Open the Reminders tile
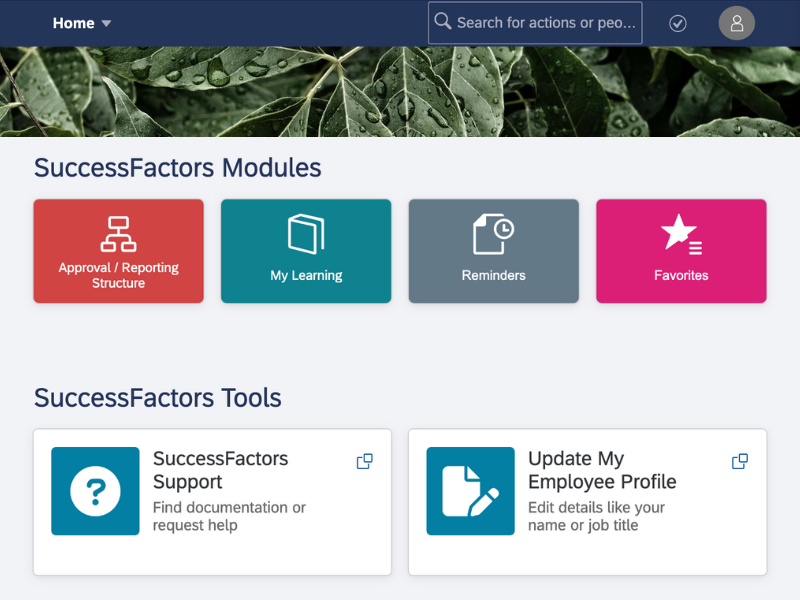Screen dimensions: 800x600 tap(493, 251)
